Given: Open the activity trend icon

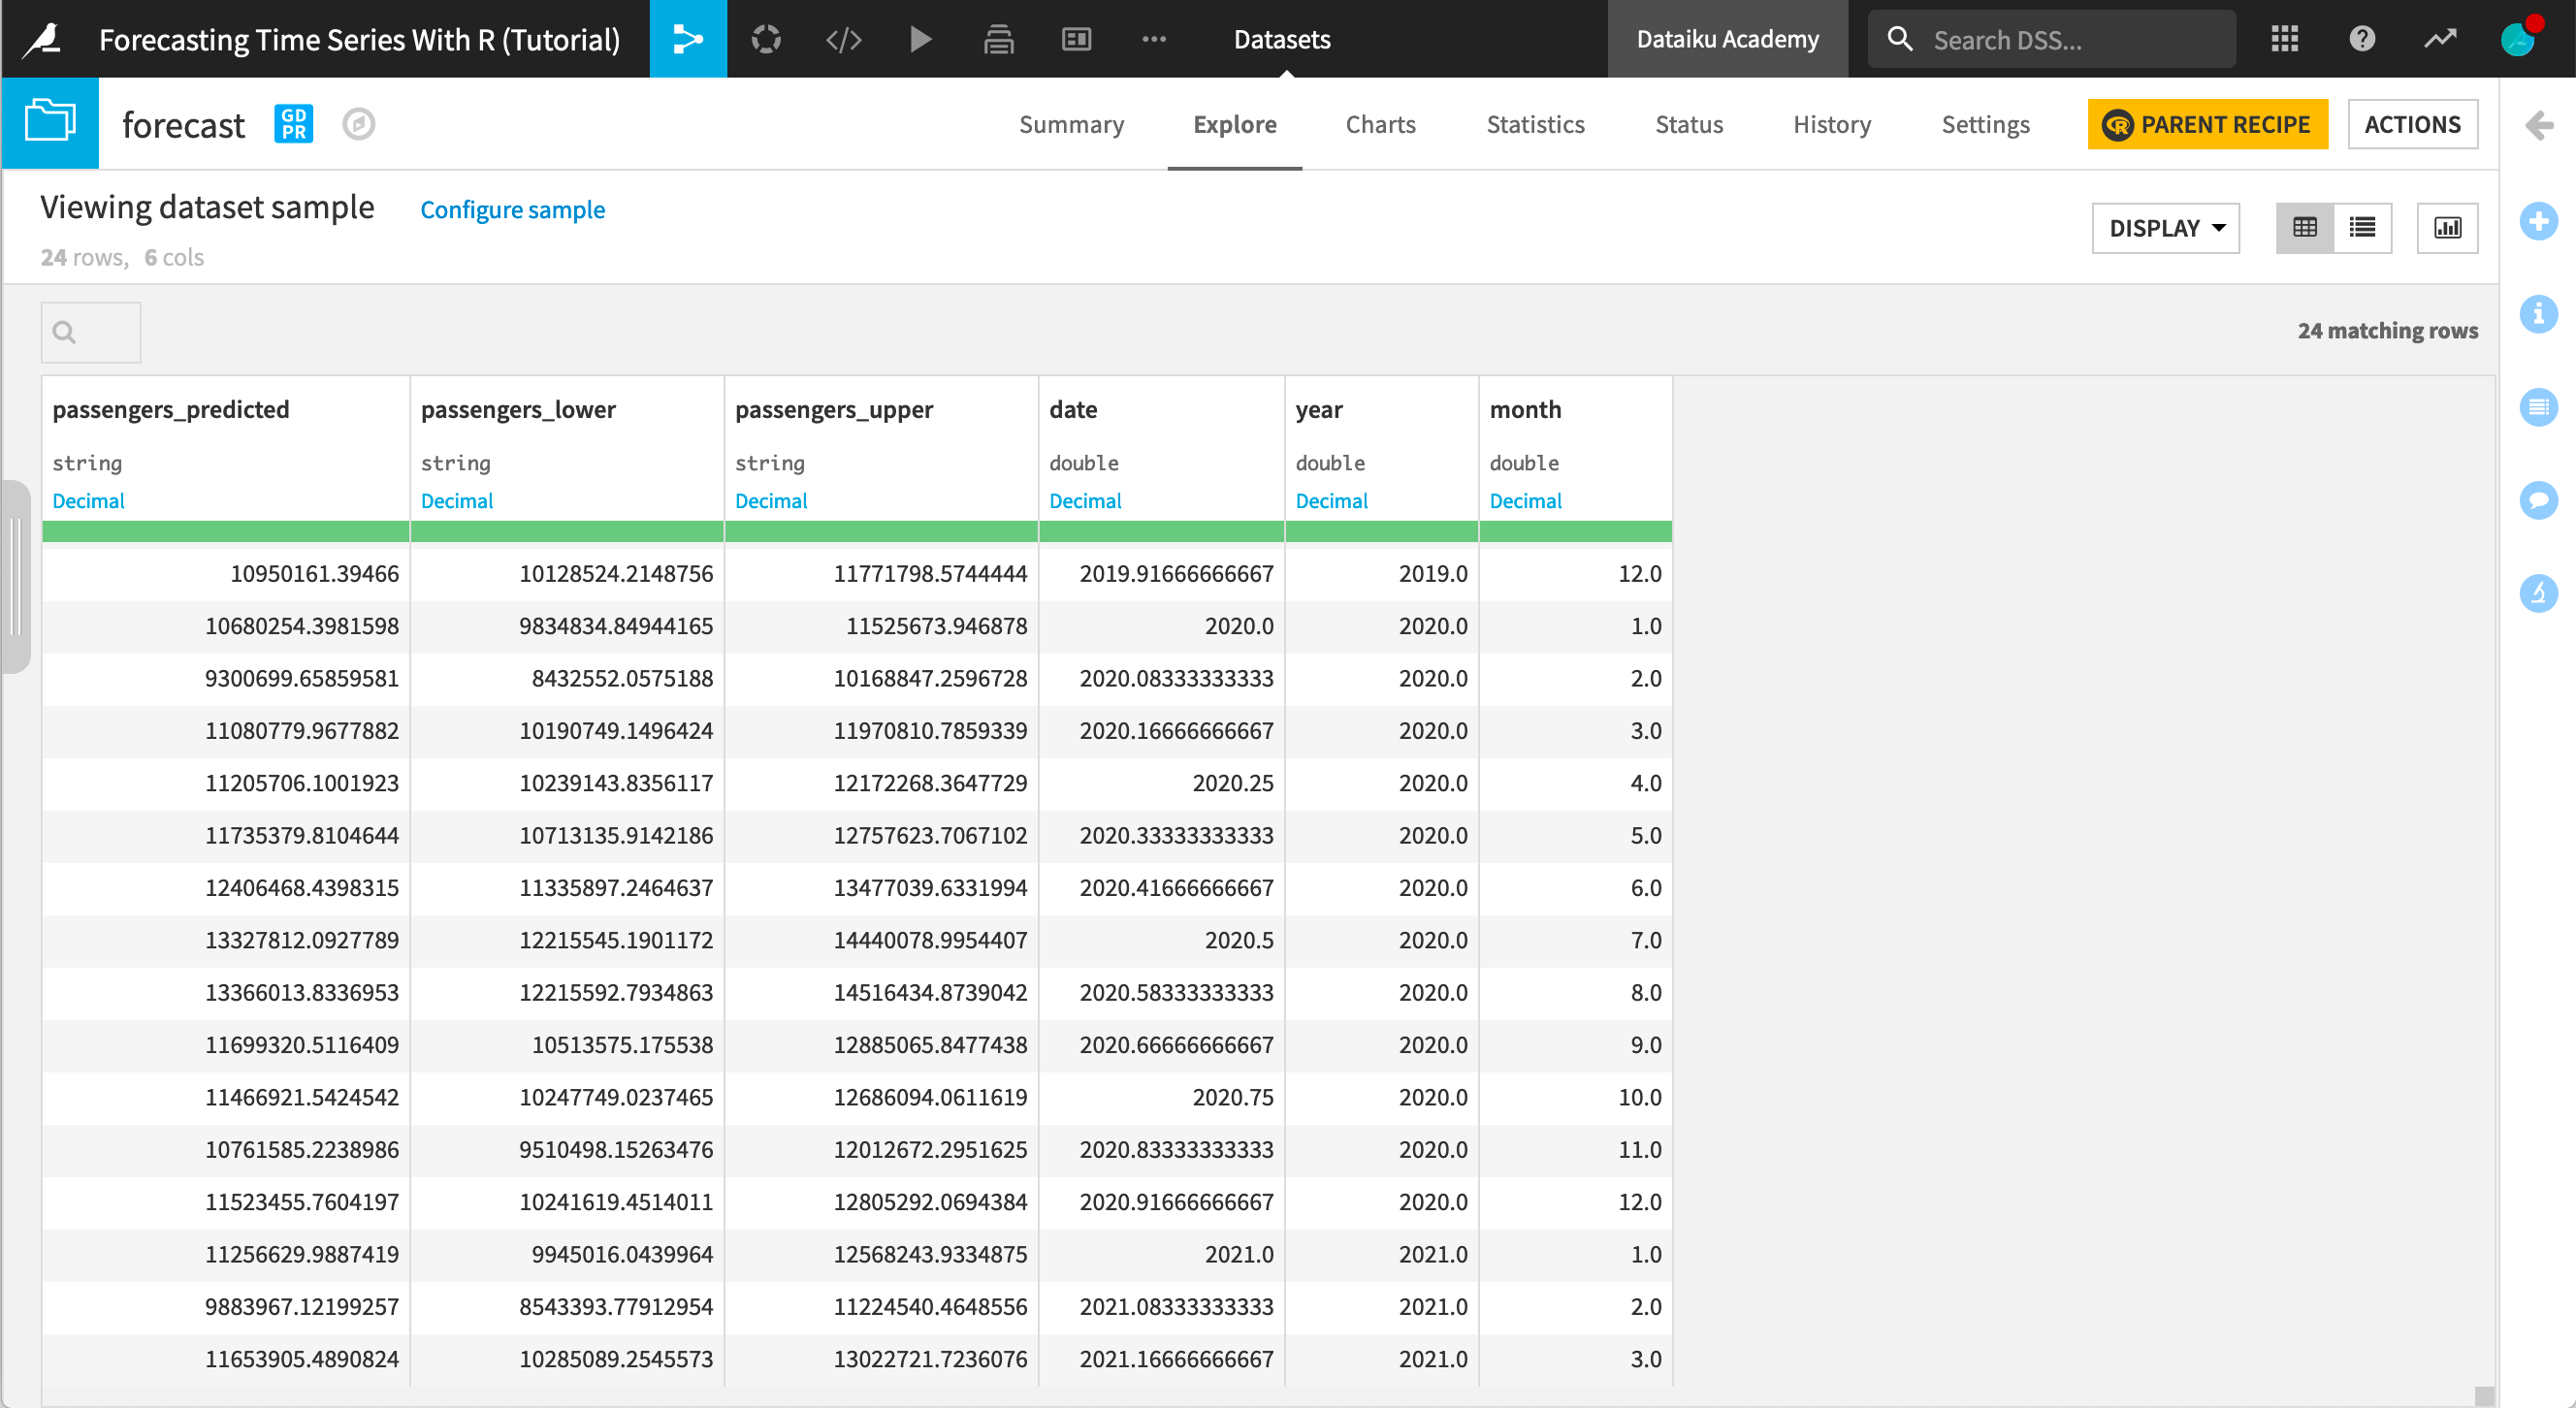Looking at the screenshot, I should click(2440, 39).
